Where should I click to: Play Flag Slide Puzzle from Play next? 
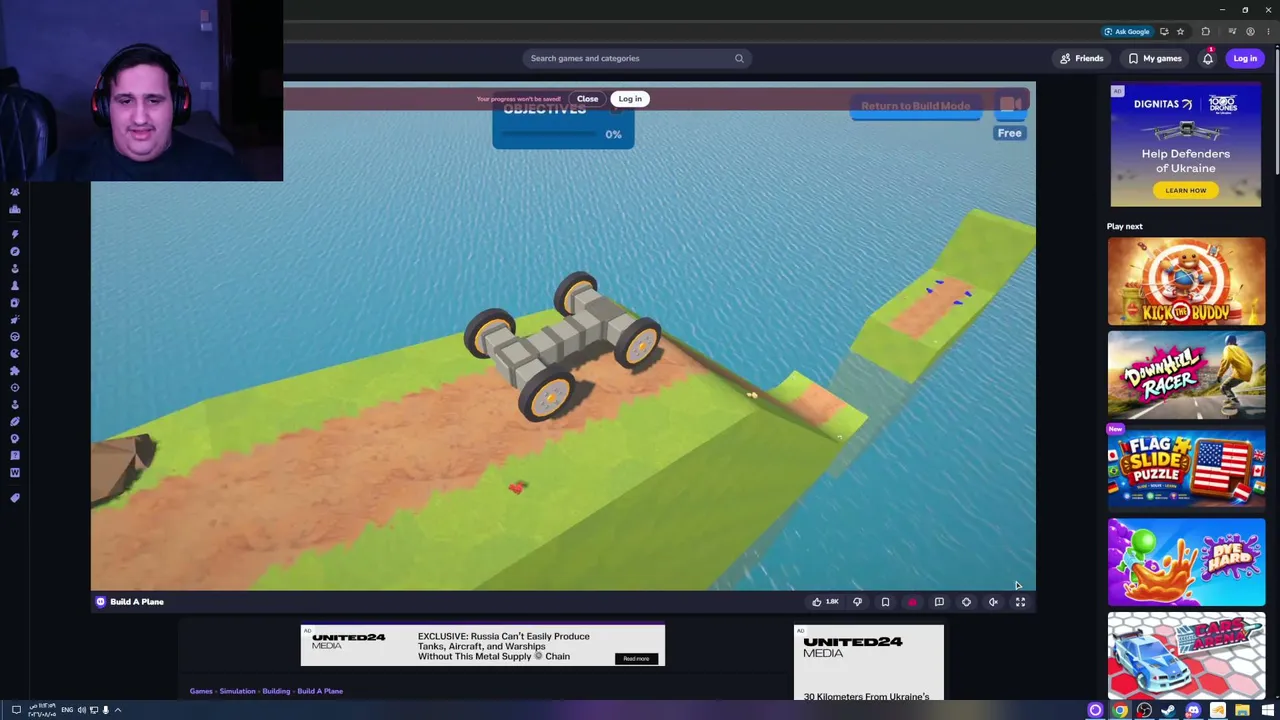click(x=1186, y=469)
